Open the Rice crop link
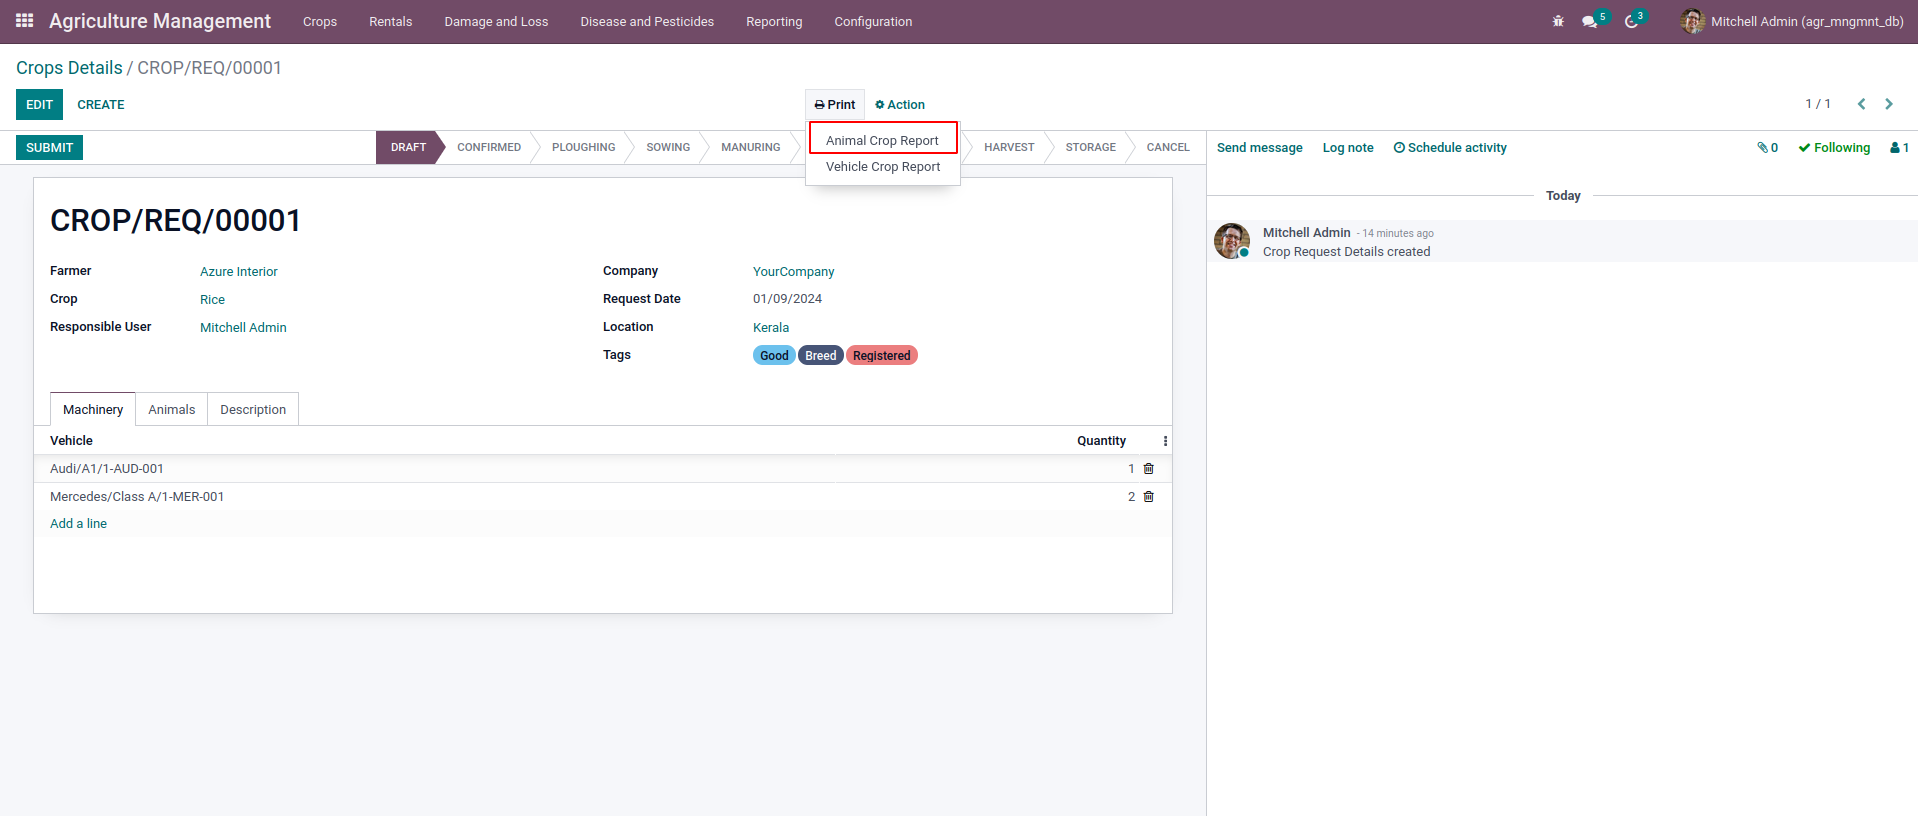 click(x=213, y=300)
